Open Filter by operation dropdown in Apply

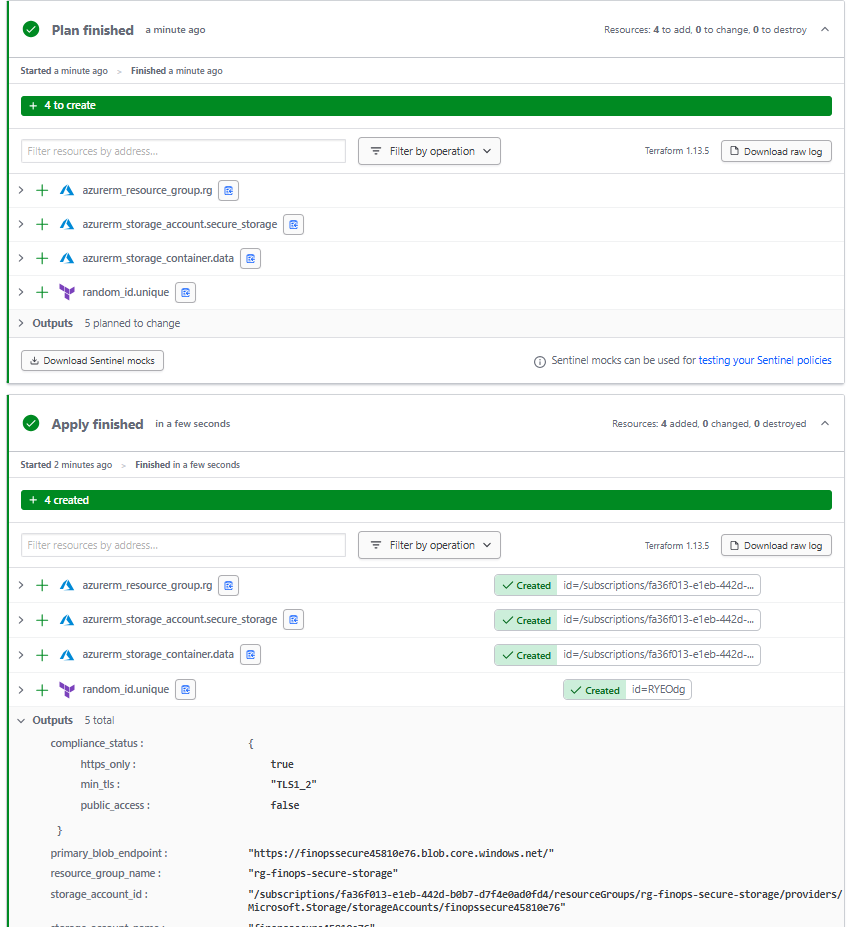pyautogui.click(x=429, y=545)
